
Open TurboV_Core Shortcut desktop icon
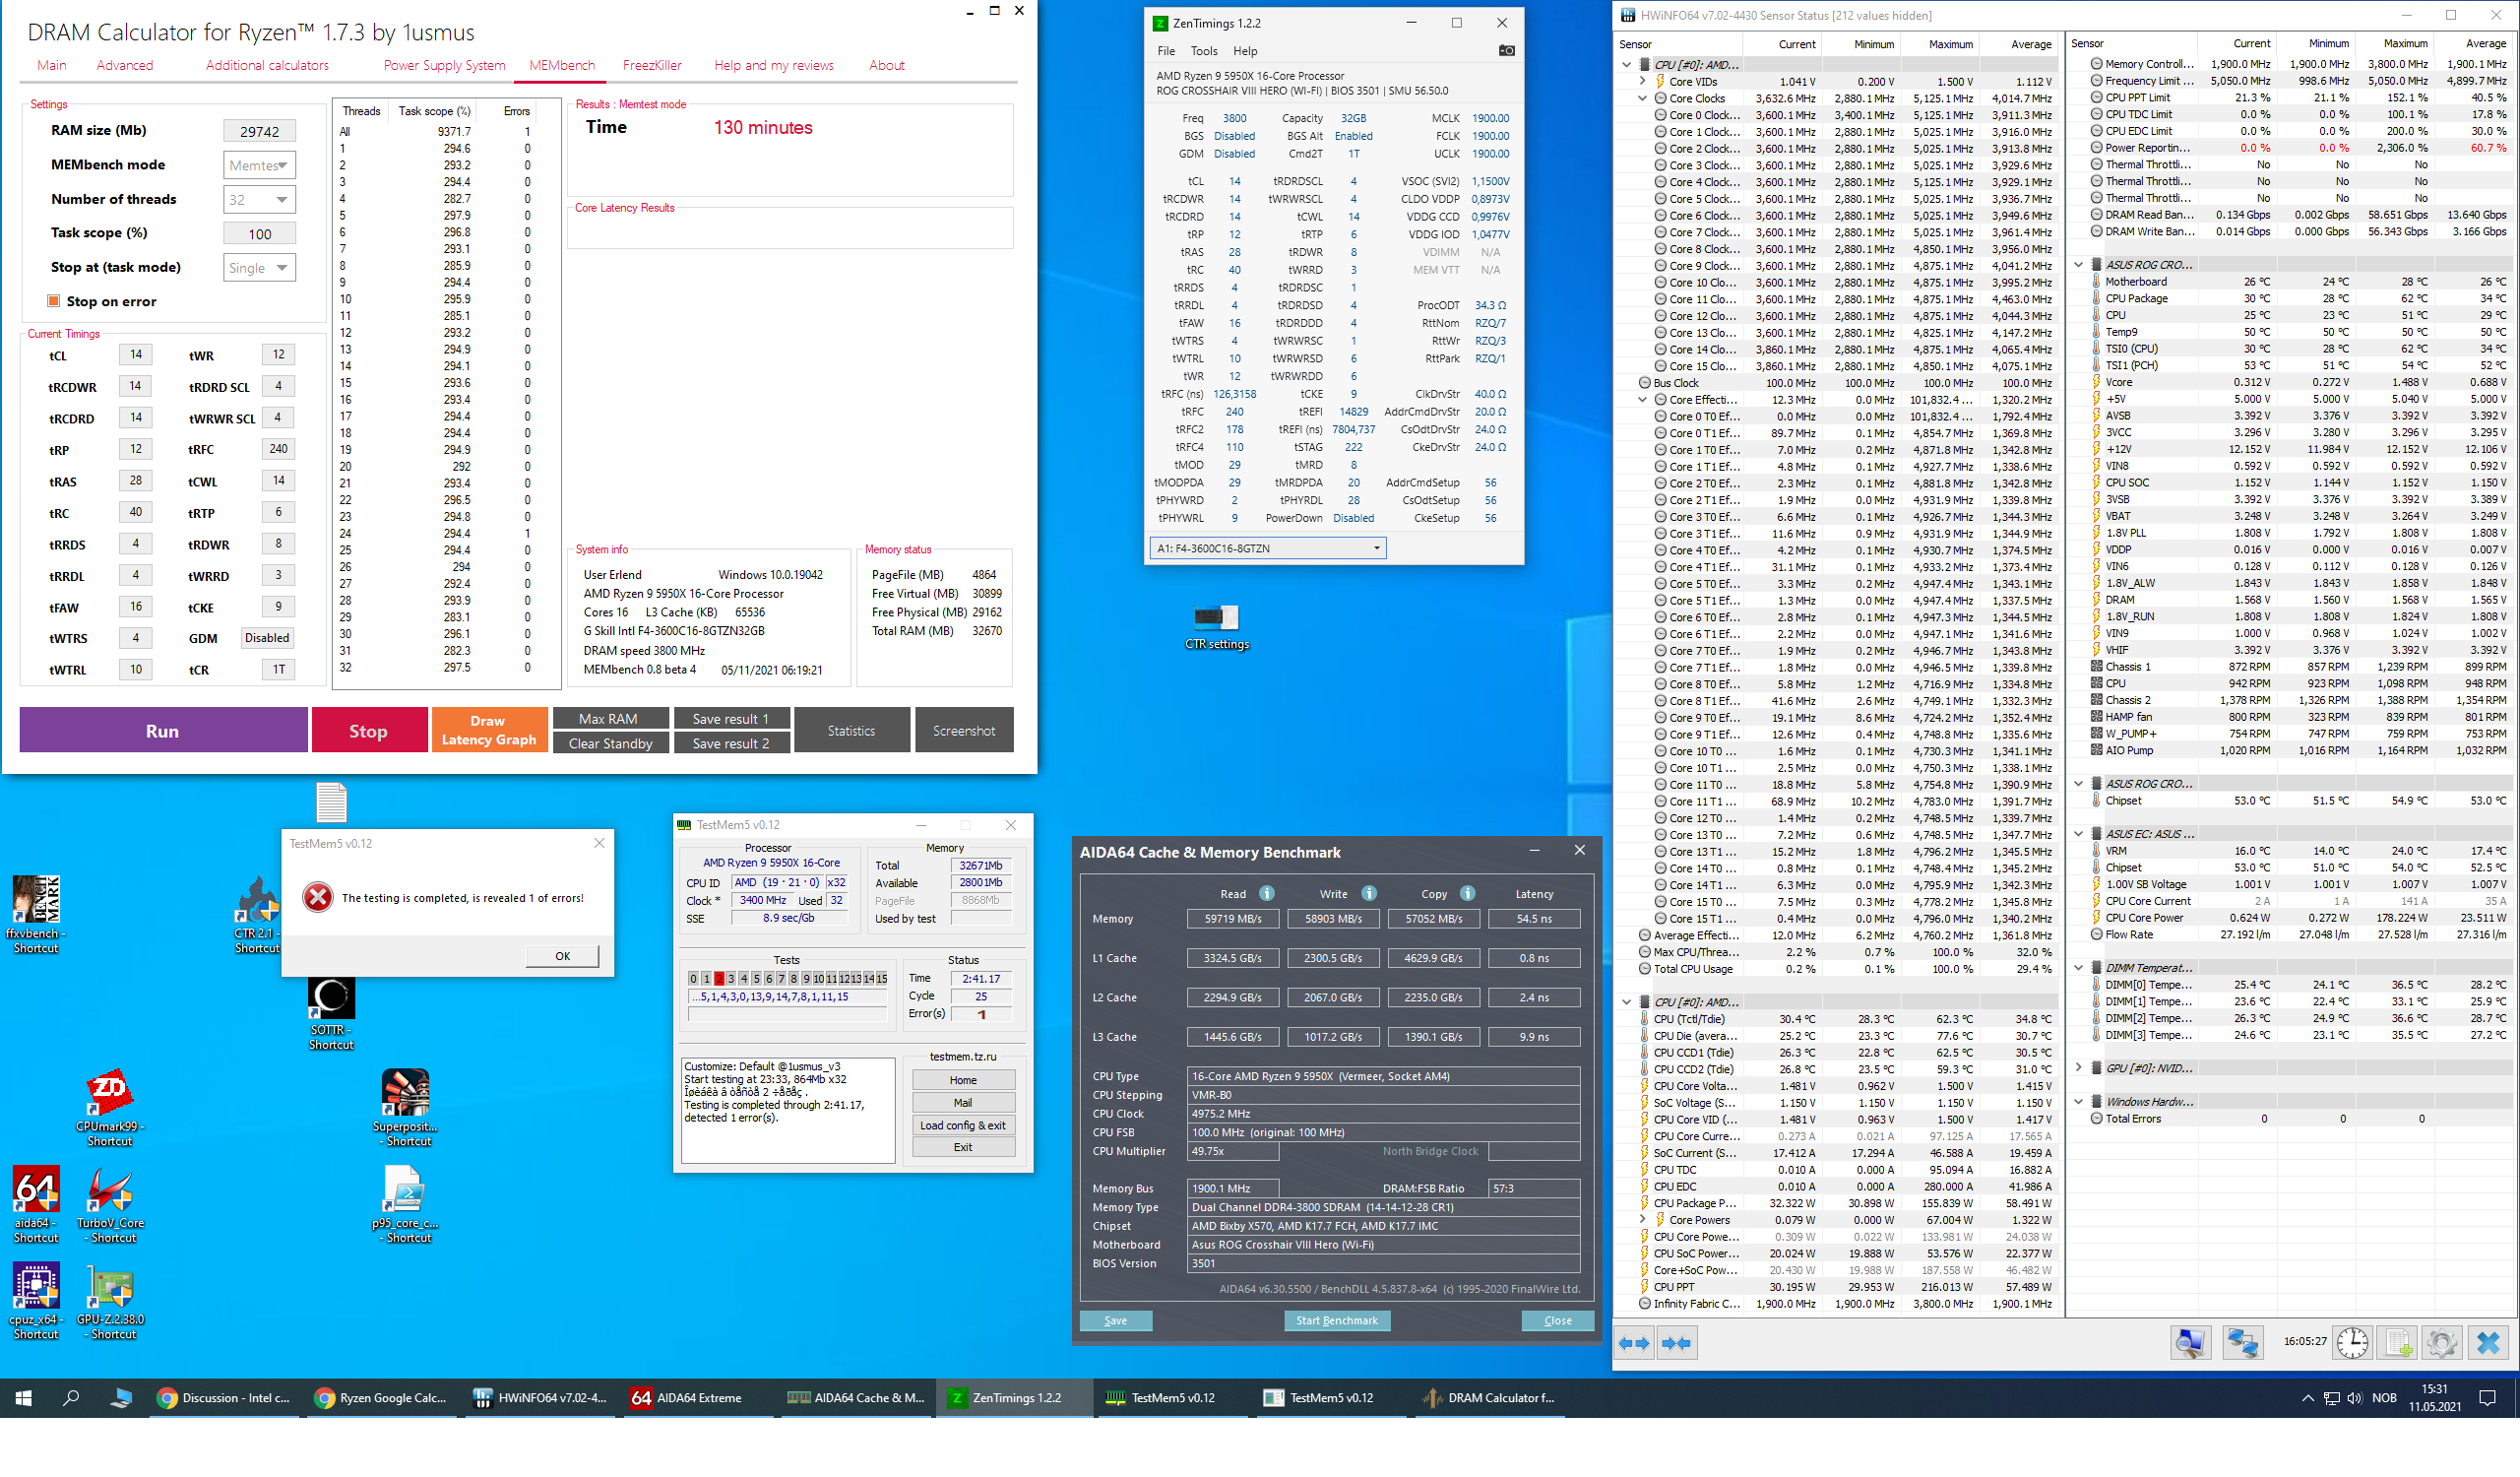(x=111, y=1204)
